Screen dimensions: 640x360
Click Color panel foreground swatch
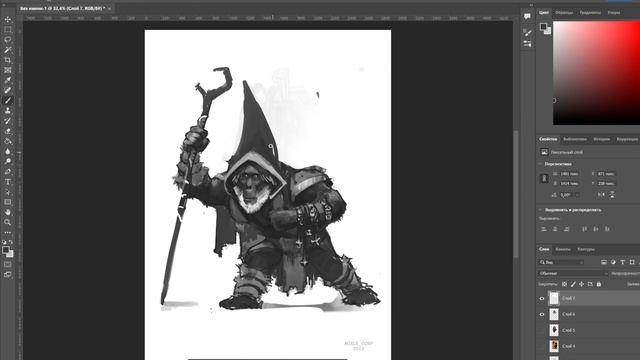(543, 27)
